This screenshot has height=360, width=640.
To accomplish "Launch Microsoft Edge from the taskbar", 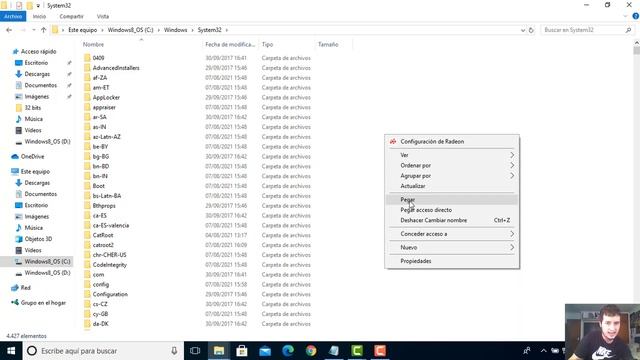I will [288, 351].
